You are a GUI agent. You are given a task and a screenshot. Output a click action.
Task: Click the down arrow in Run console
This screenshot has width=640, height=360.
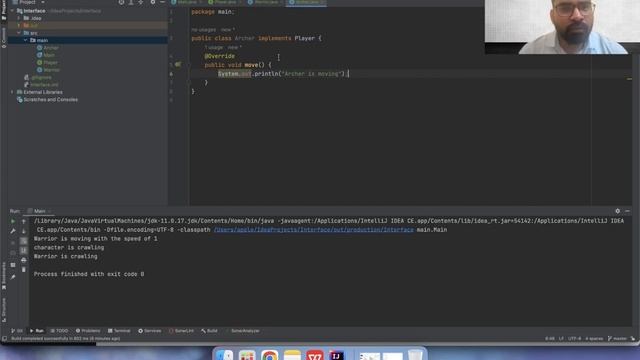pos(24,231)
